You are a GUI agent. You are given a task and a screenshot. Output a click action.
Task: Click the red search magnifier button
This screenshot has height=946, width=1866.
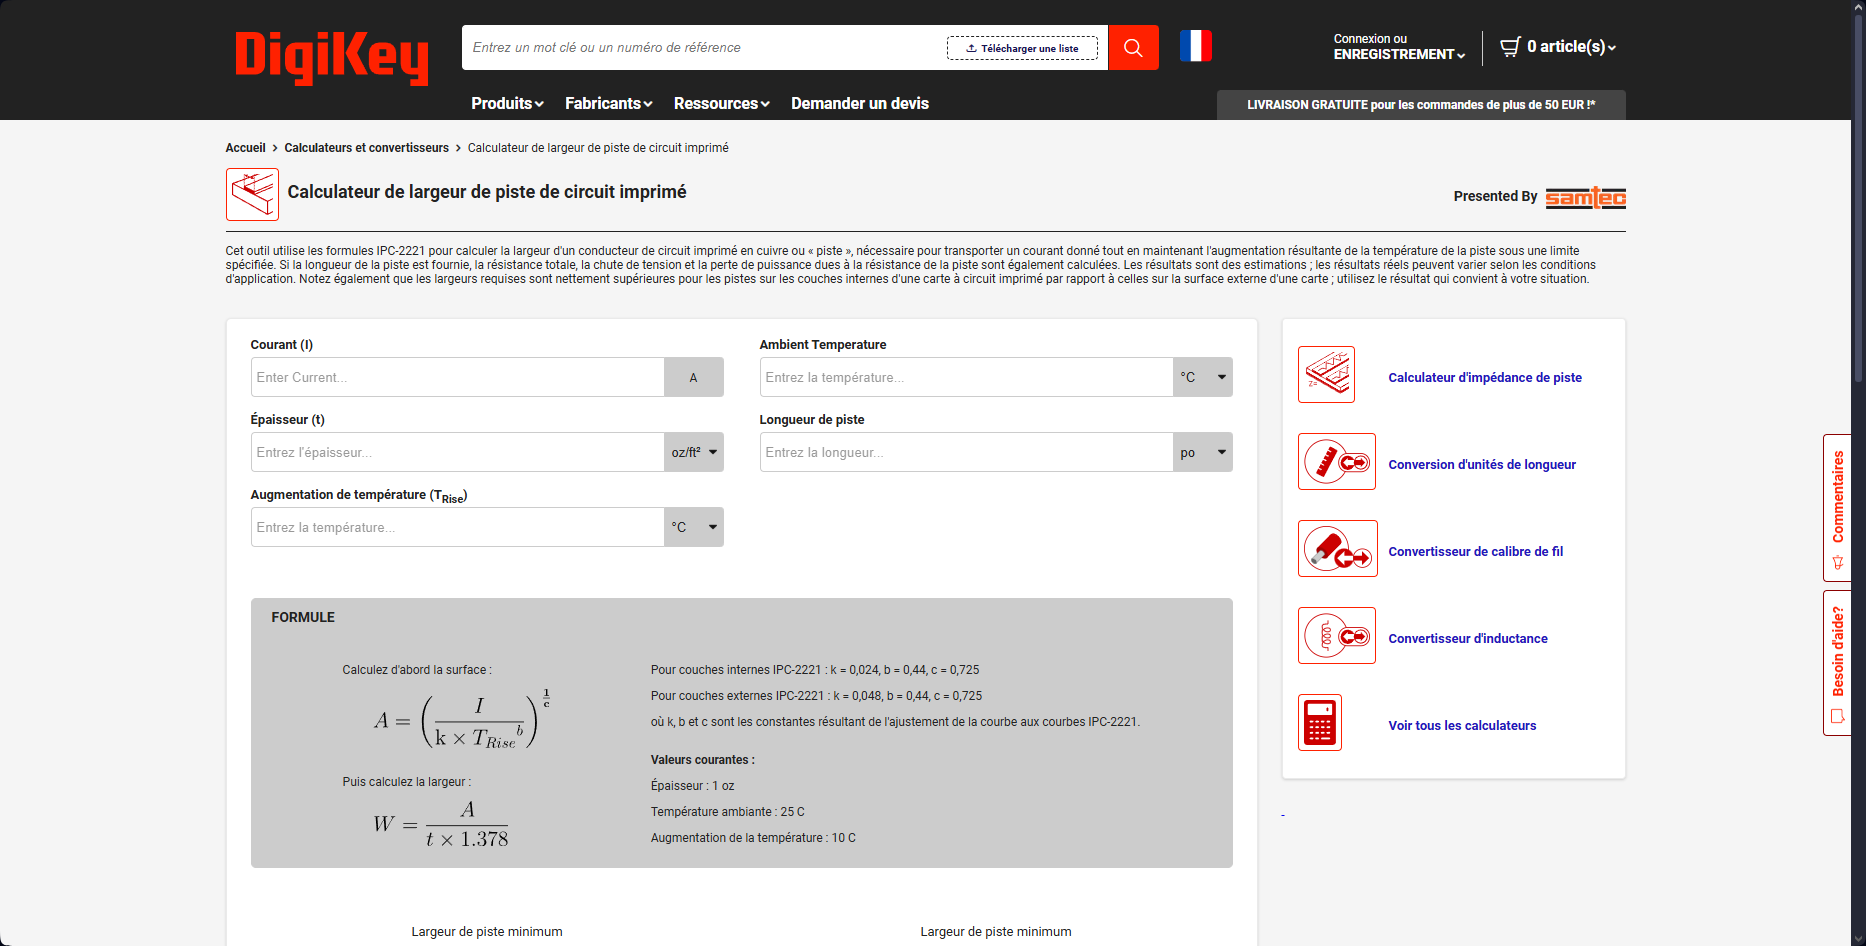tap(1133, 47)
